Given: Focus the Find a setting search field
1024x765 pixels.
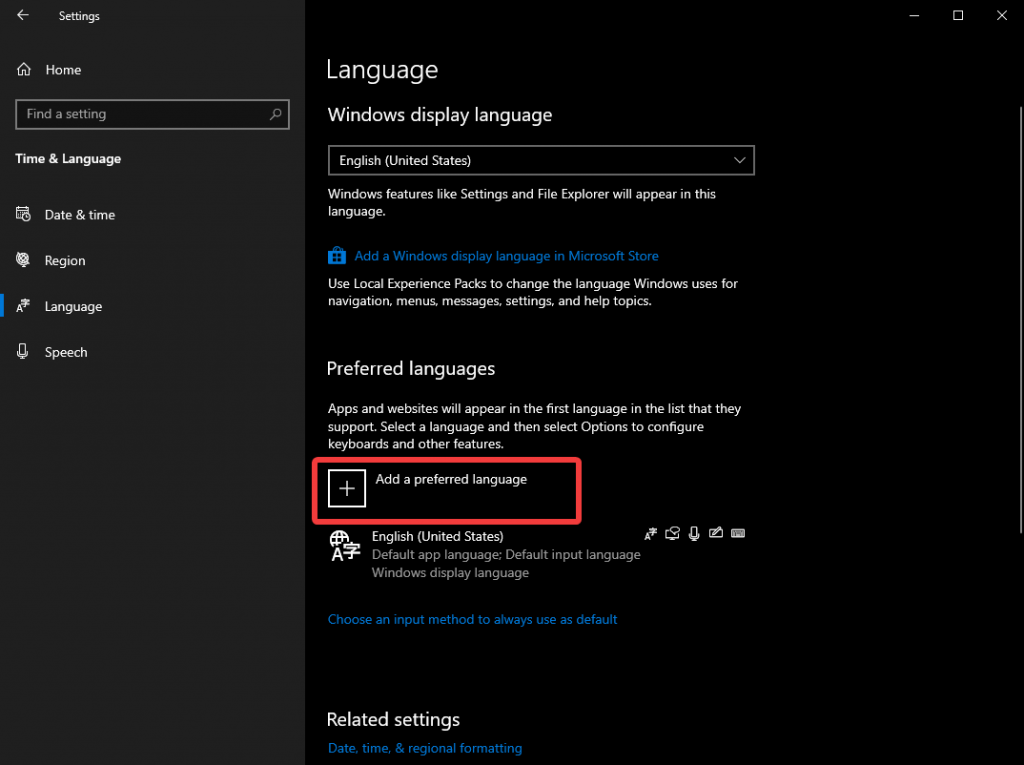Looking at the screenshot, I should tap(152, 114).
